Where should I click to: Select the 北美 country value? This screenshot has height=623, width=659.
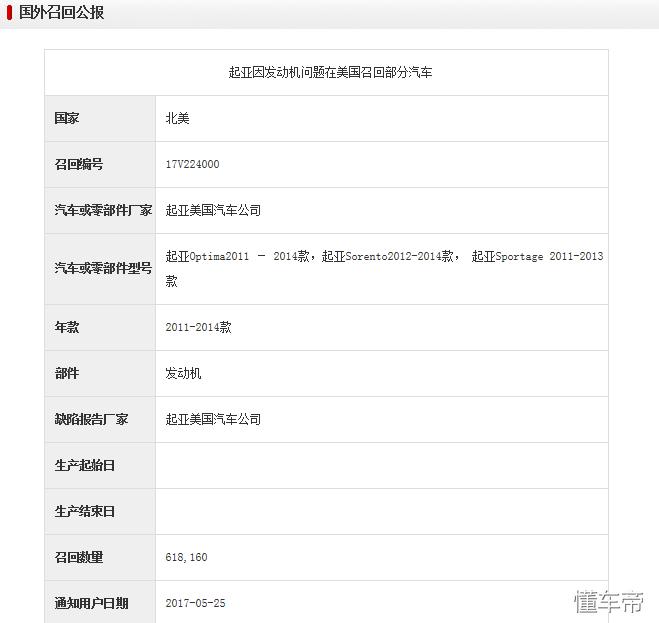coord(177,119)
